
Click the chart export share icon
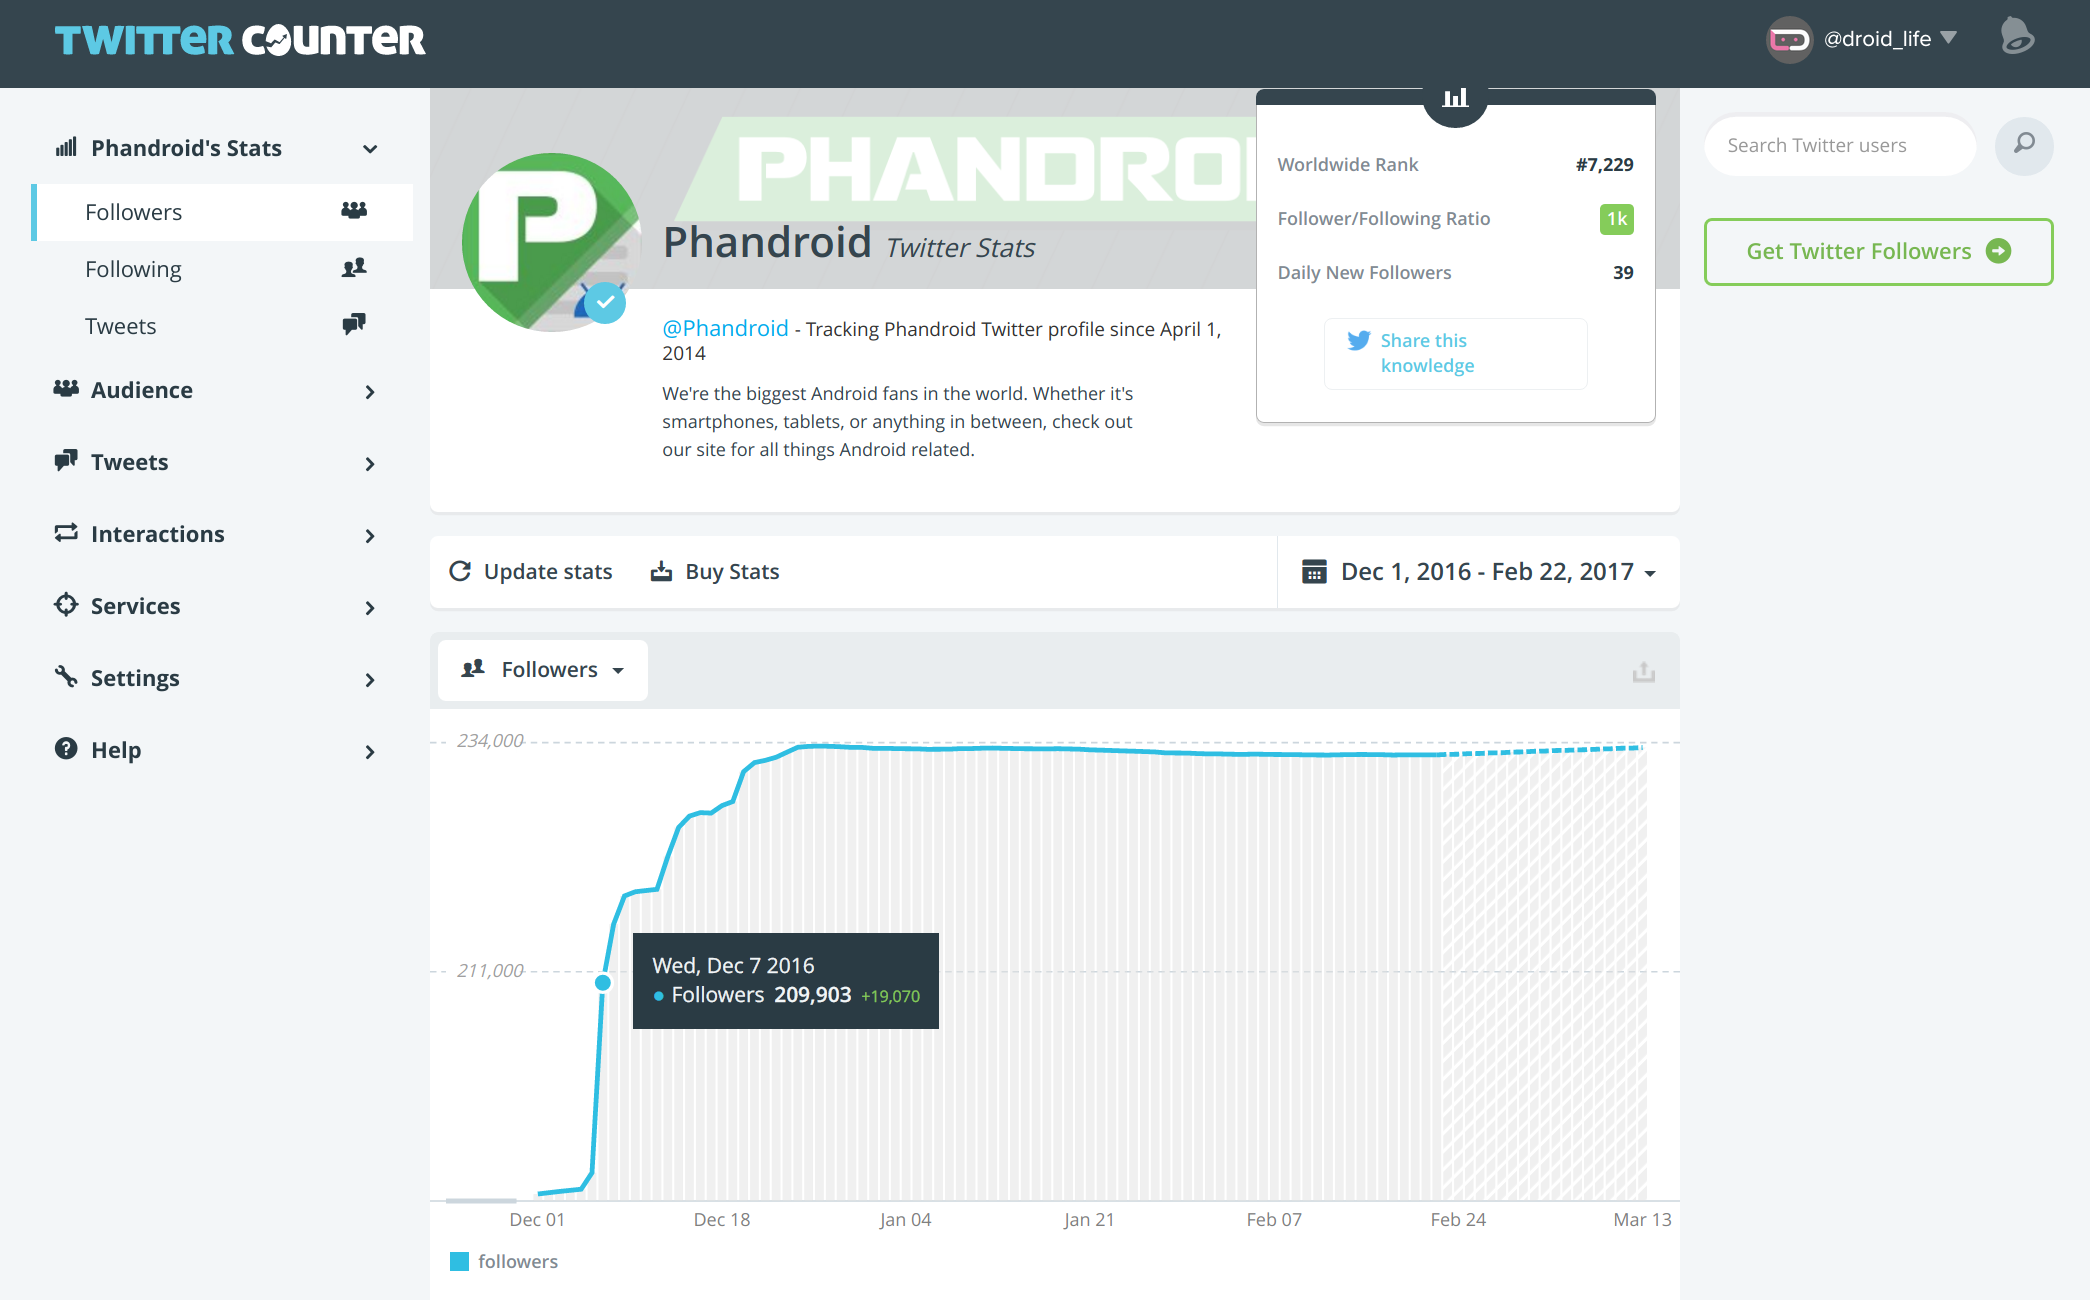pyautogui.click(x=1643, y=672)
